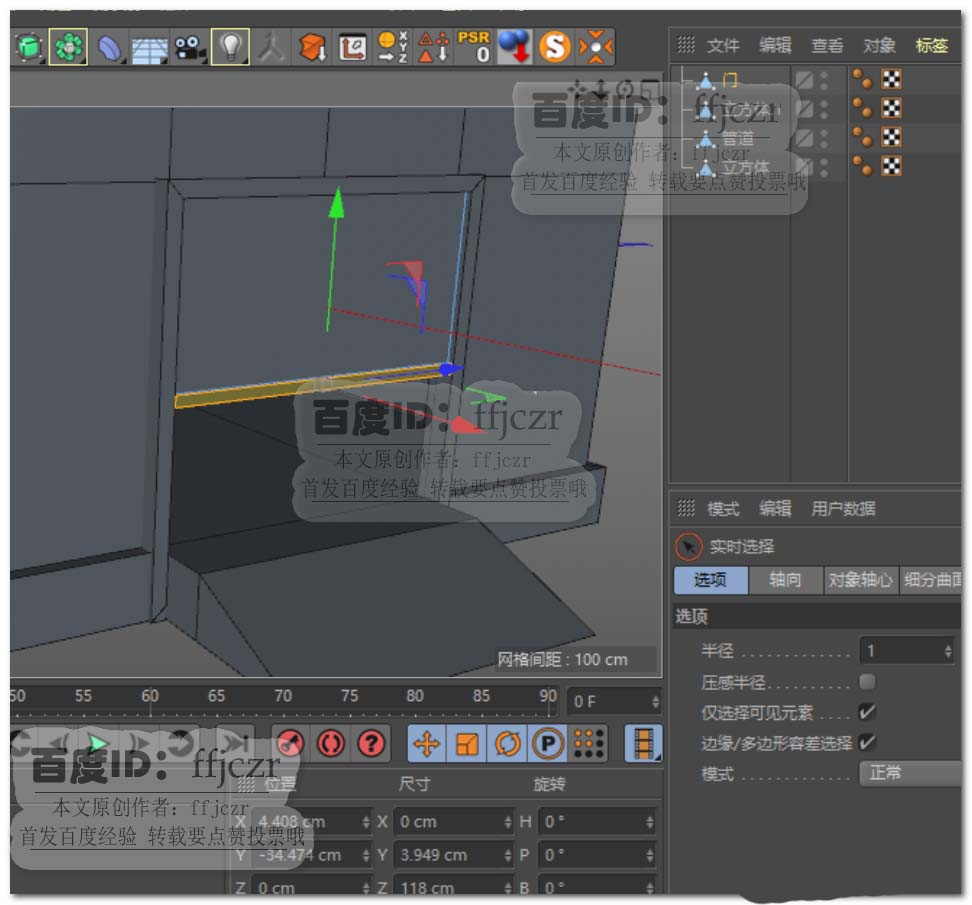Adjust current frame 0 F stepper

point(655,702)
